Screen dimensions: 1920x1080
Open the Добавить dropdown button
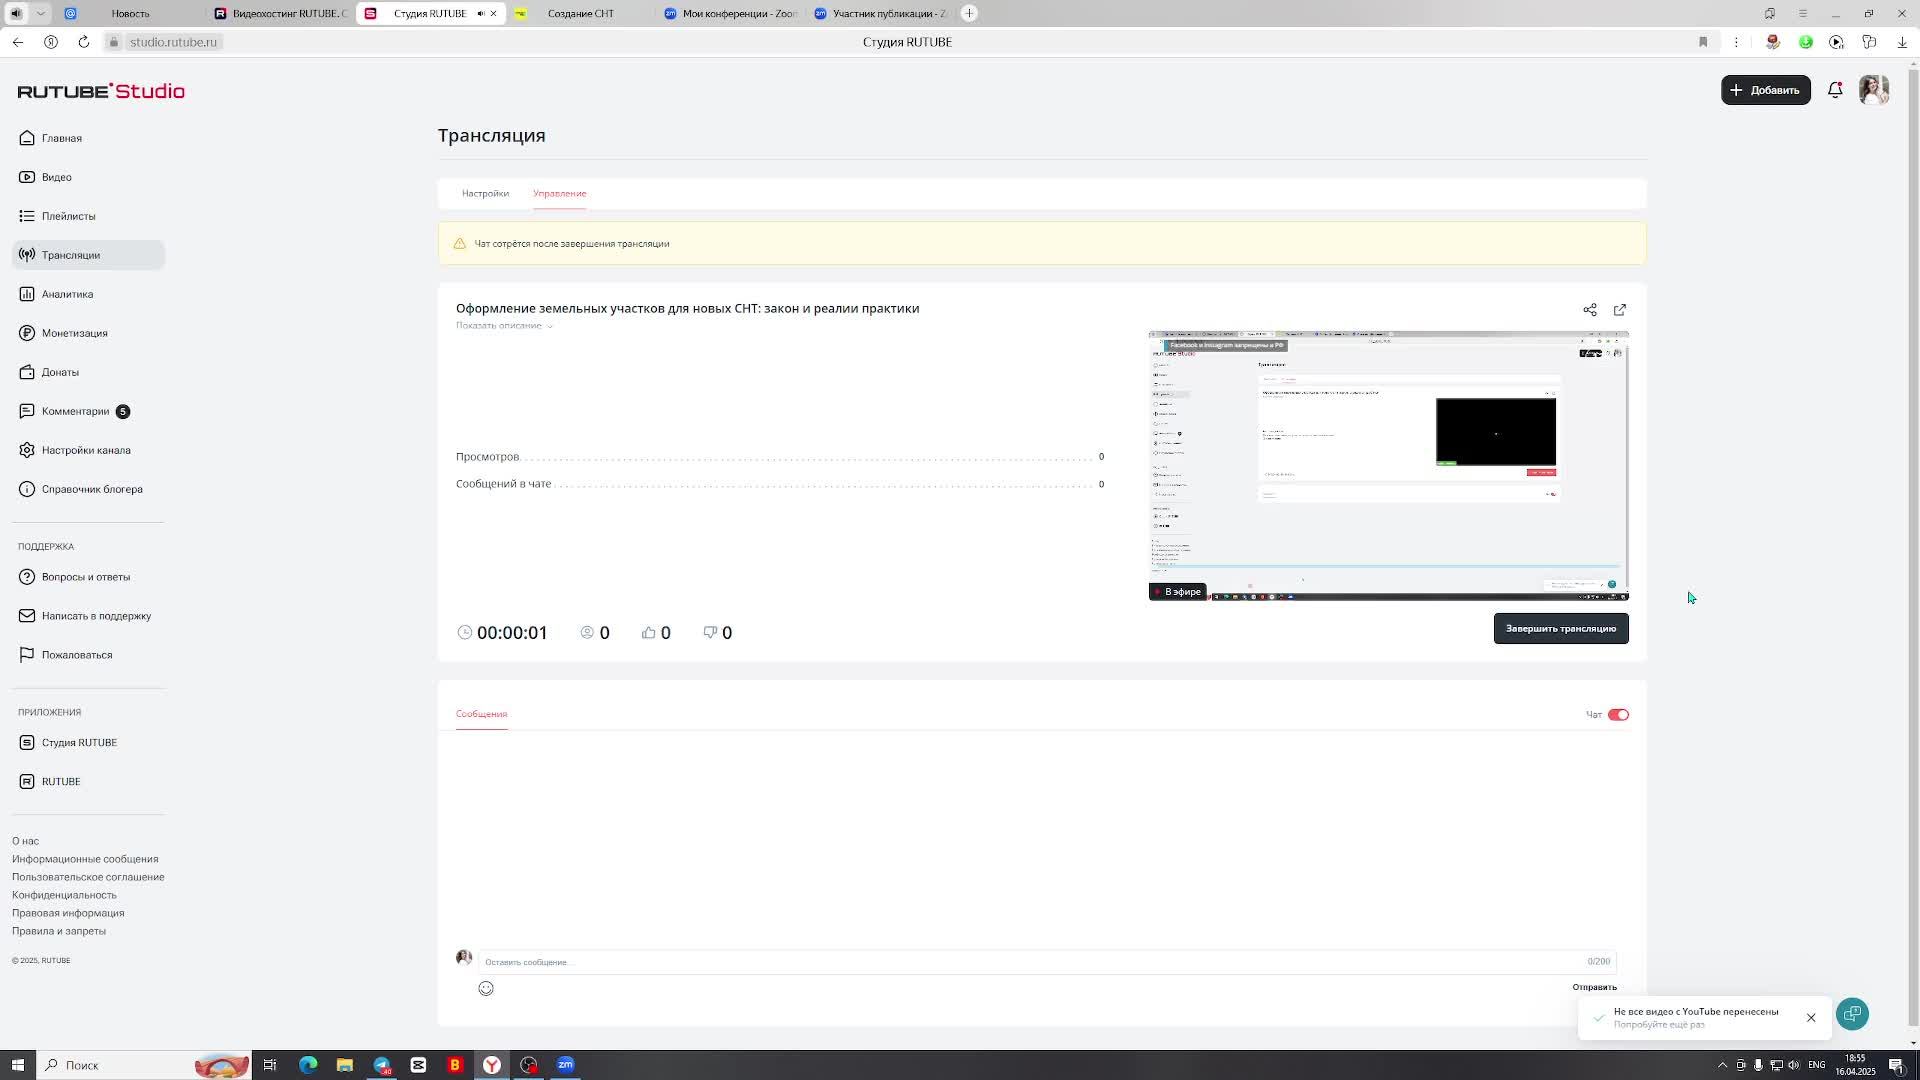[1765, 90]
